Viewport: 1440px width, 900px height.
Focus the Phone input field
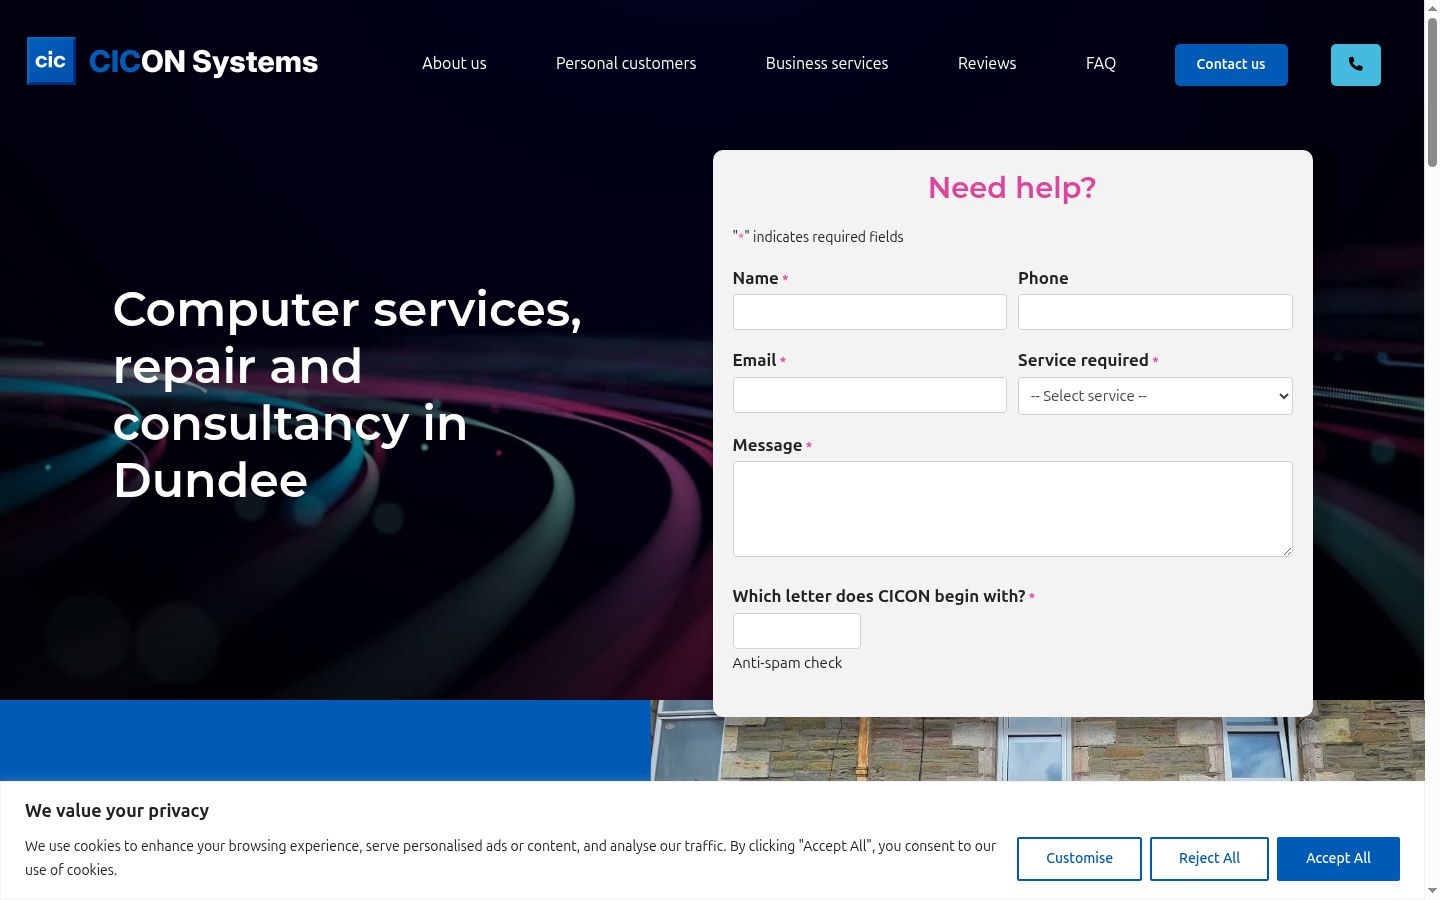coord(1155,312)
